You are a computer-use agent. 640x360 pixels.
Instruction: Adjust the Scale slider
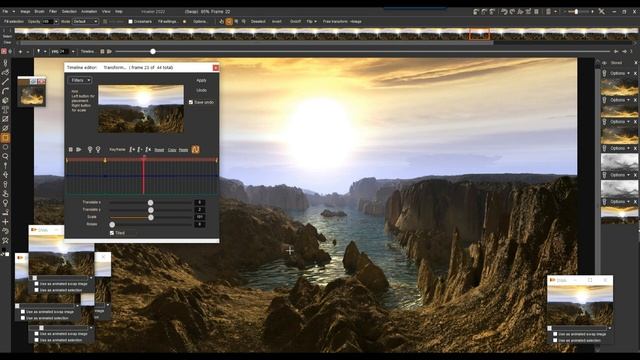(150, 217)
